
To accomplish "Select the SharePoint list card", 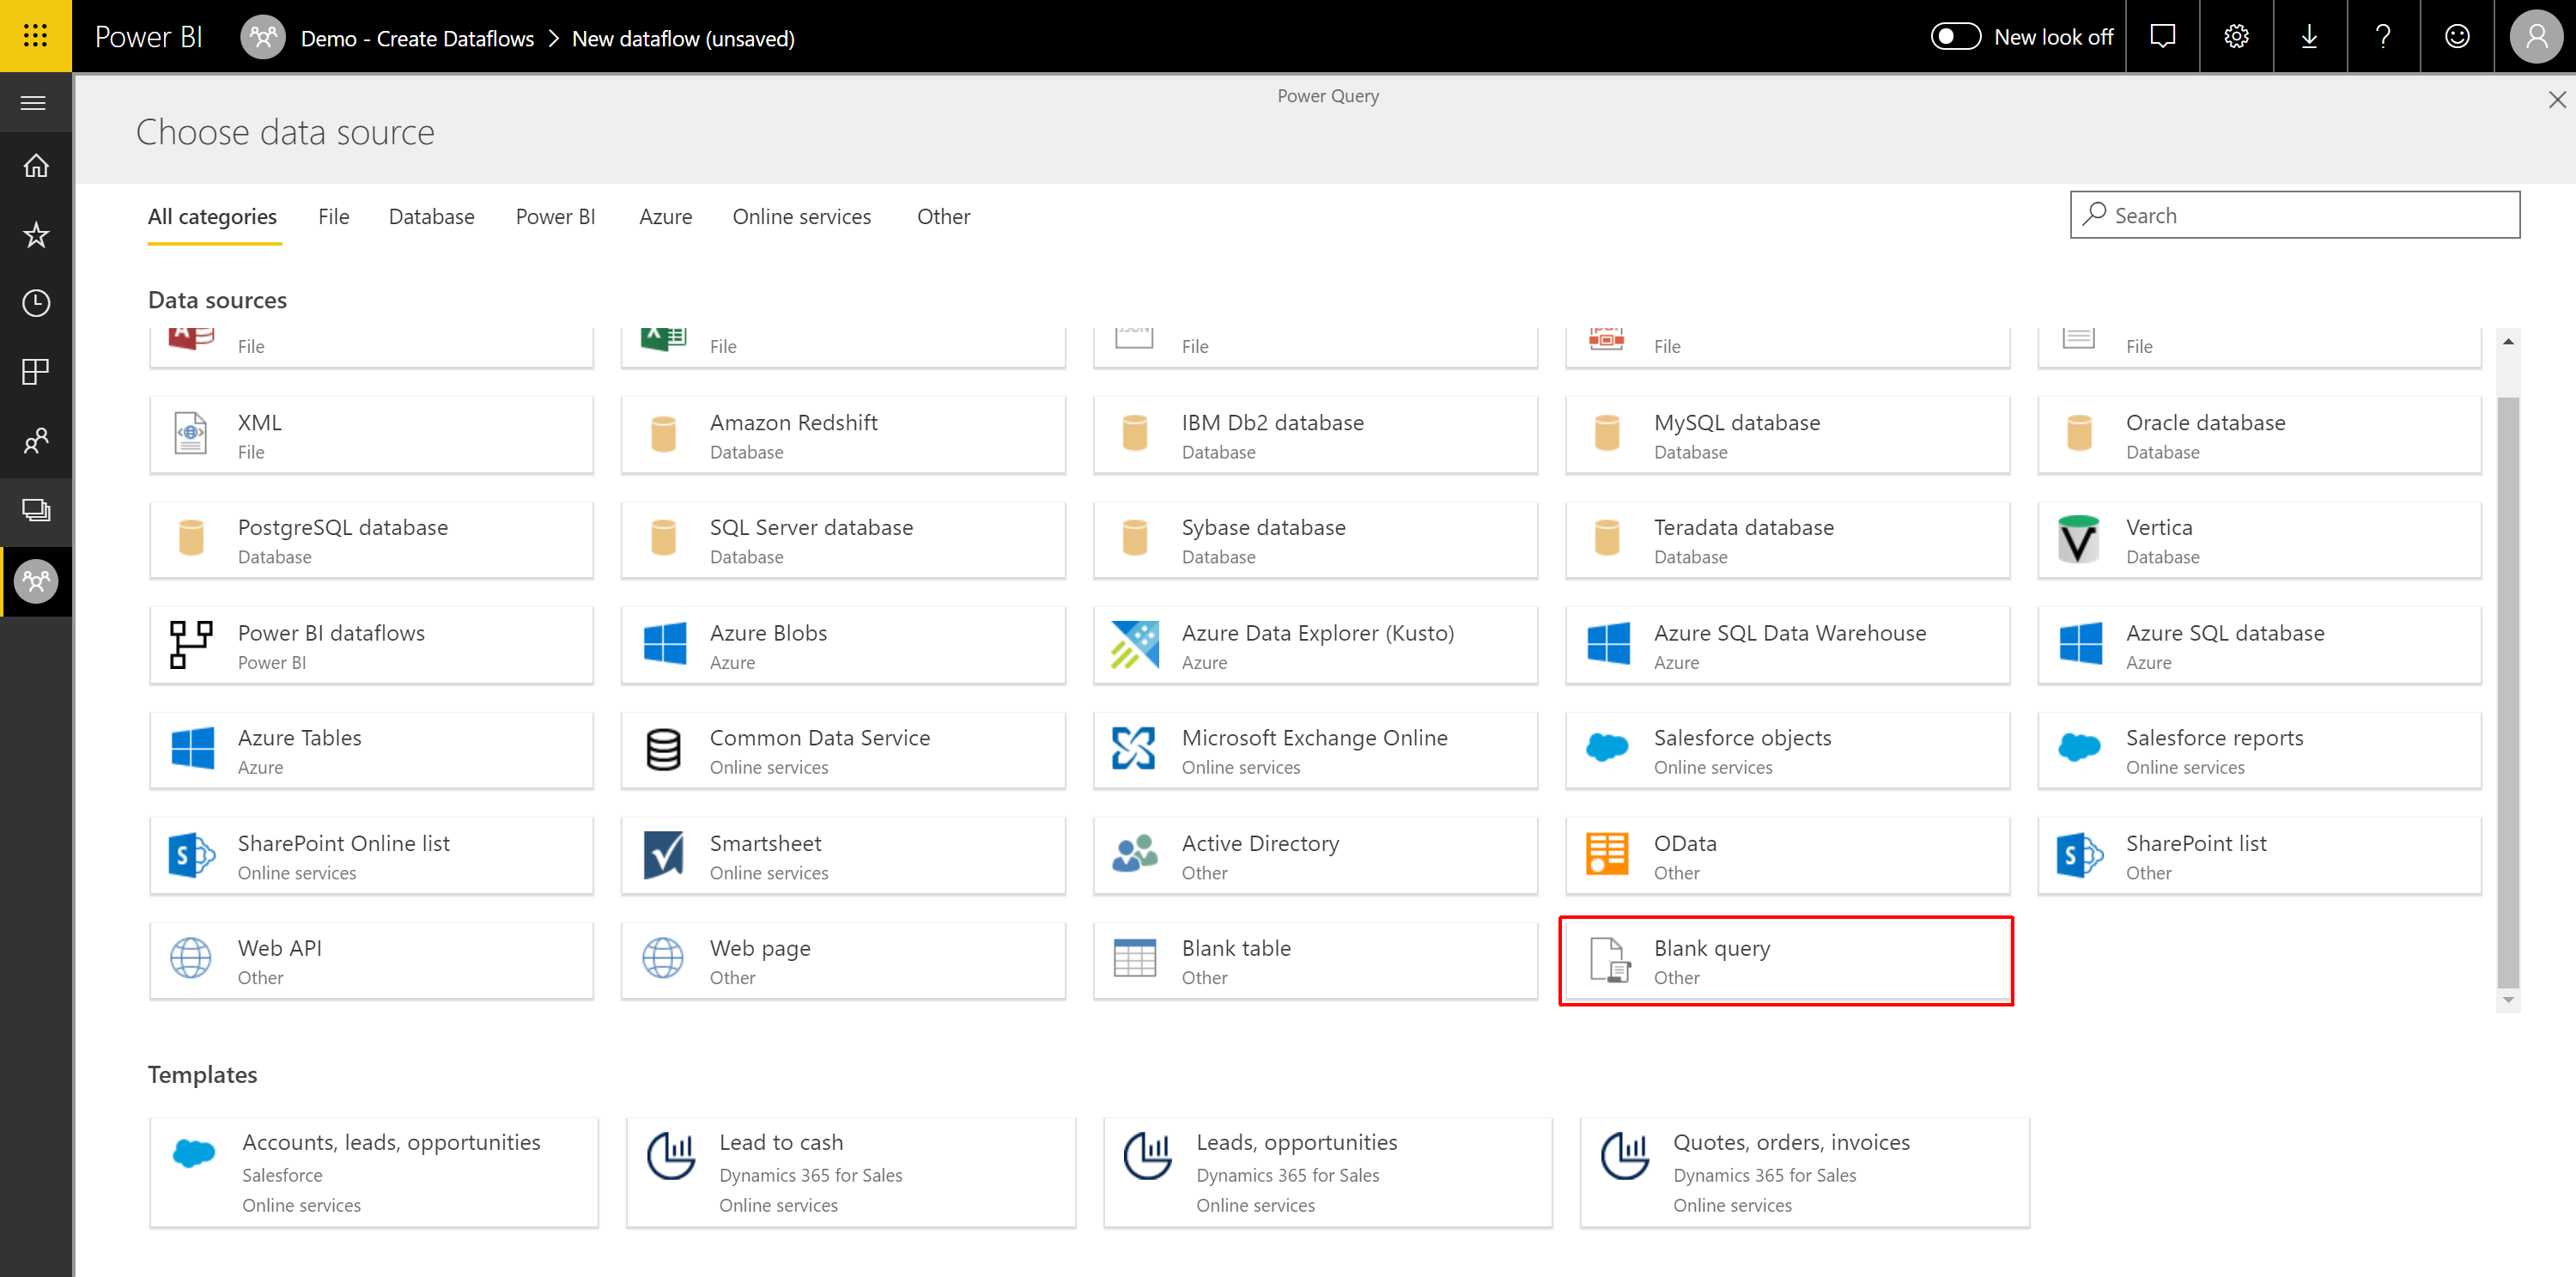I will point(2259,855).
